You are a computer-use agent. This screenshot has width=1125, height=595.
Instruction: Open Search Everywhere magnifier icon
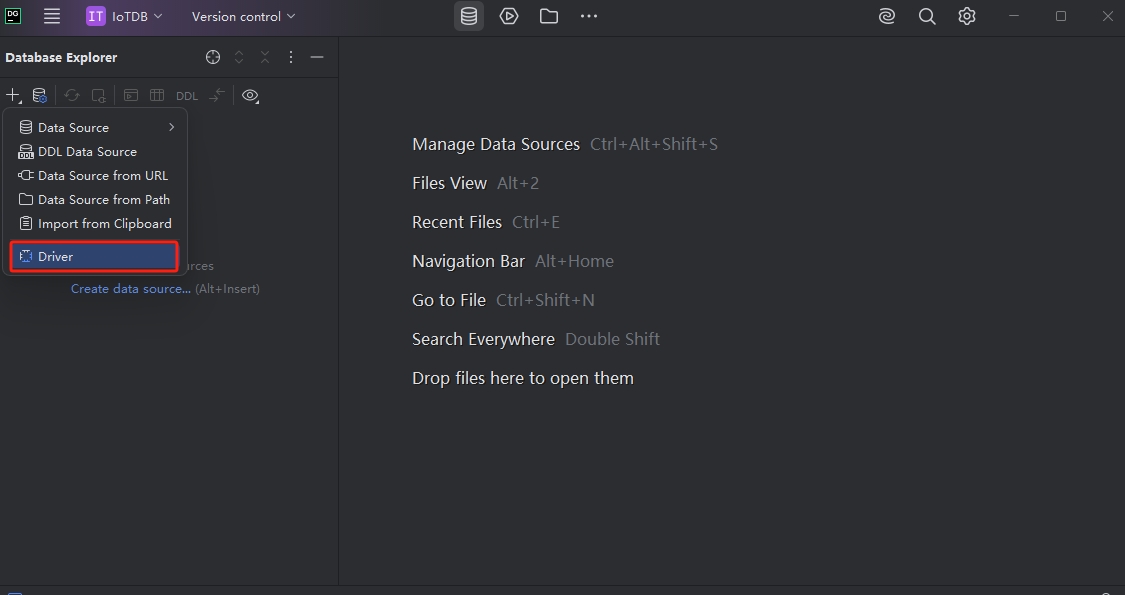[x=927, y=16]
